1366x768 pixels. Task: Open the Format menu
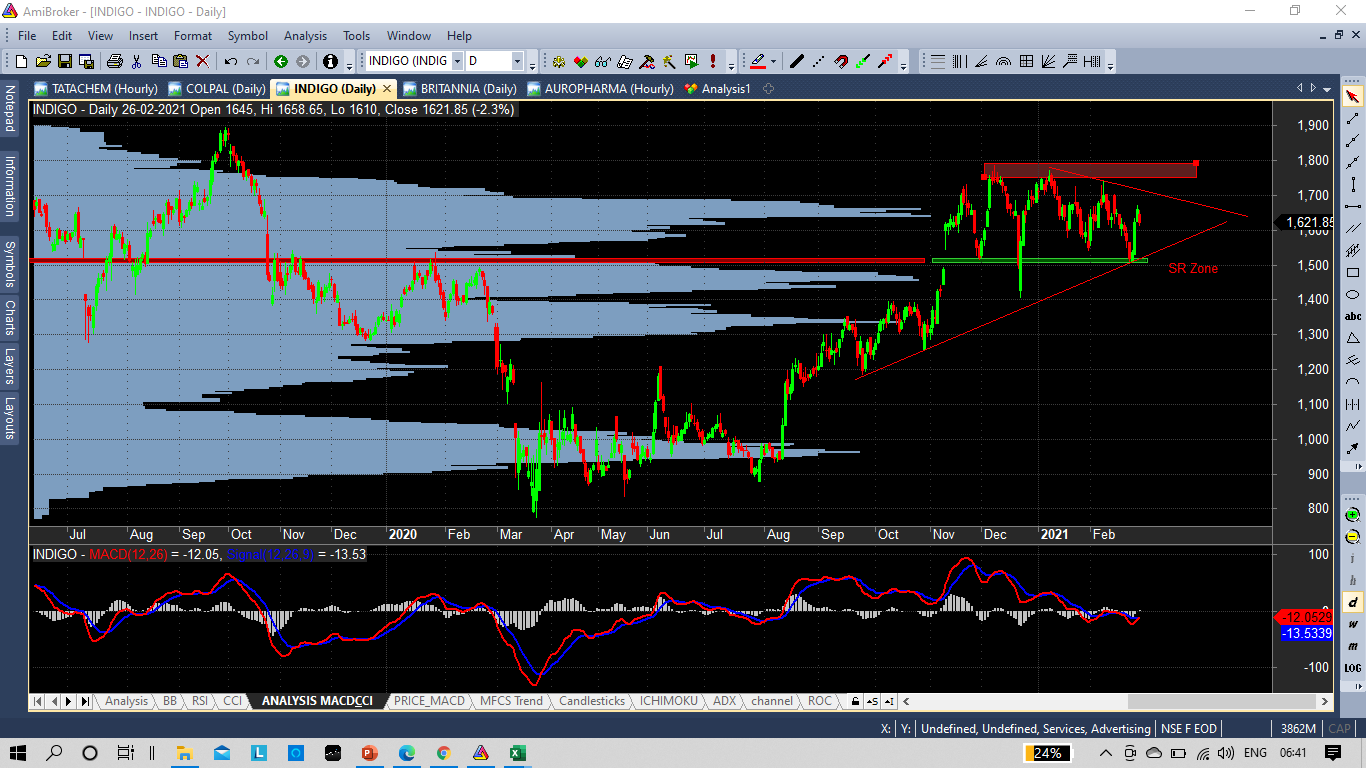tap(193, 35)
